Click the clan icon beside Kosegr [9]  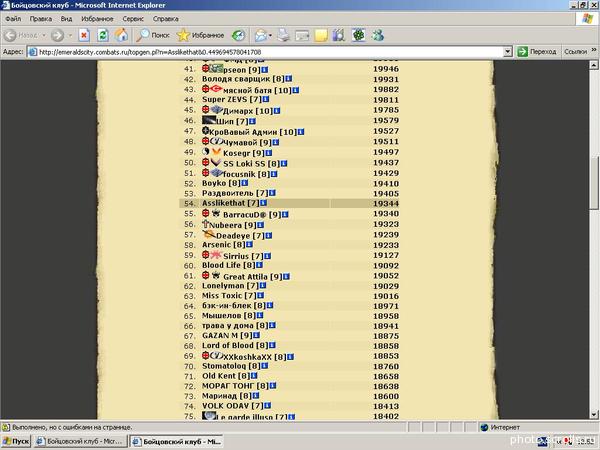pyautogui.click(x=216, y=152)
